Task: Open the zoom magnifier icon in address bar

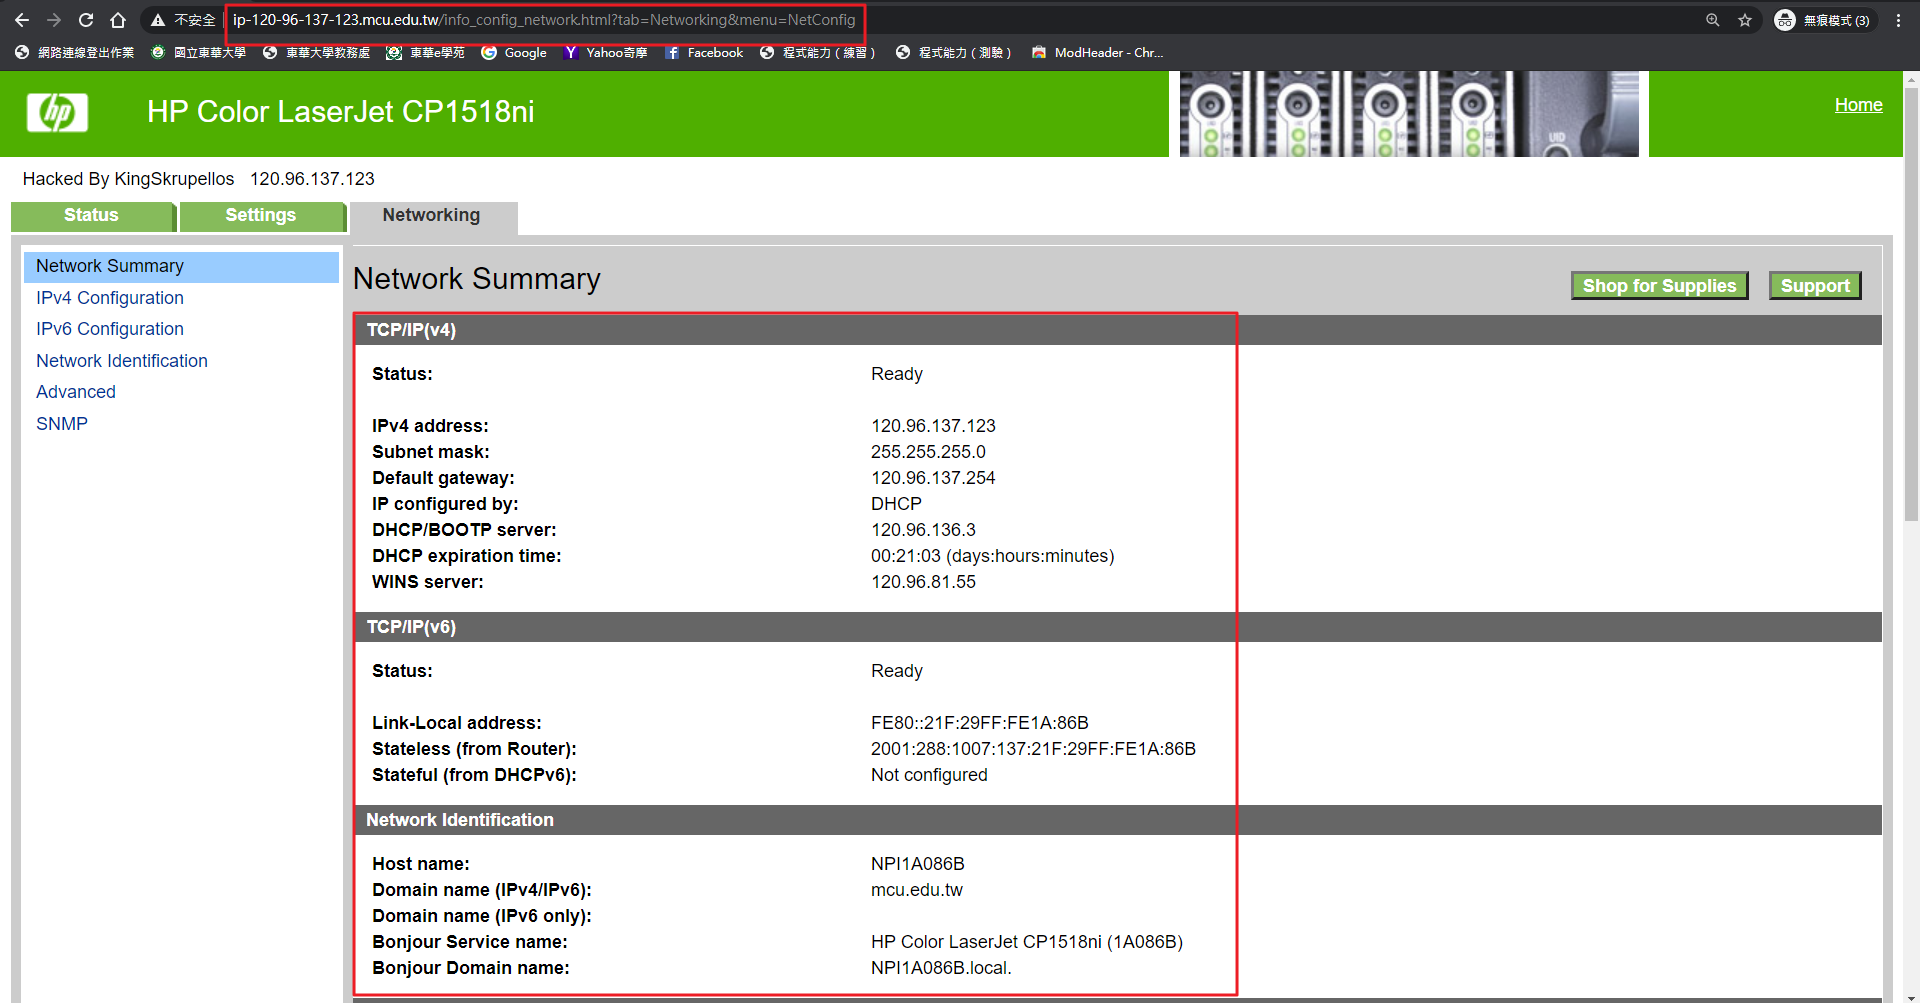Action: (1713, 20)
